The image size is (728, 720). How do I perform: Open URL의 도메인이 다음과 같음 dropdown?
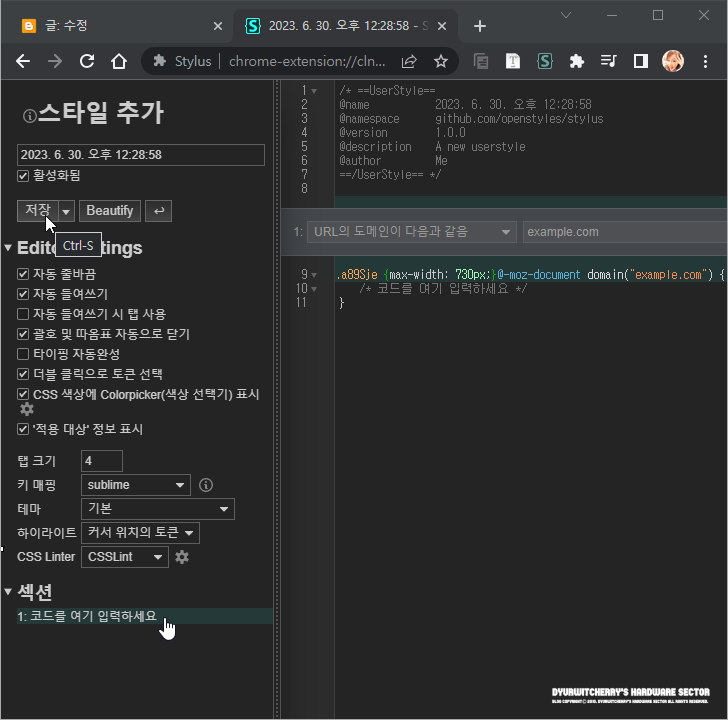coord(412,232)
